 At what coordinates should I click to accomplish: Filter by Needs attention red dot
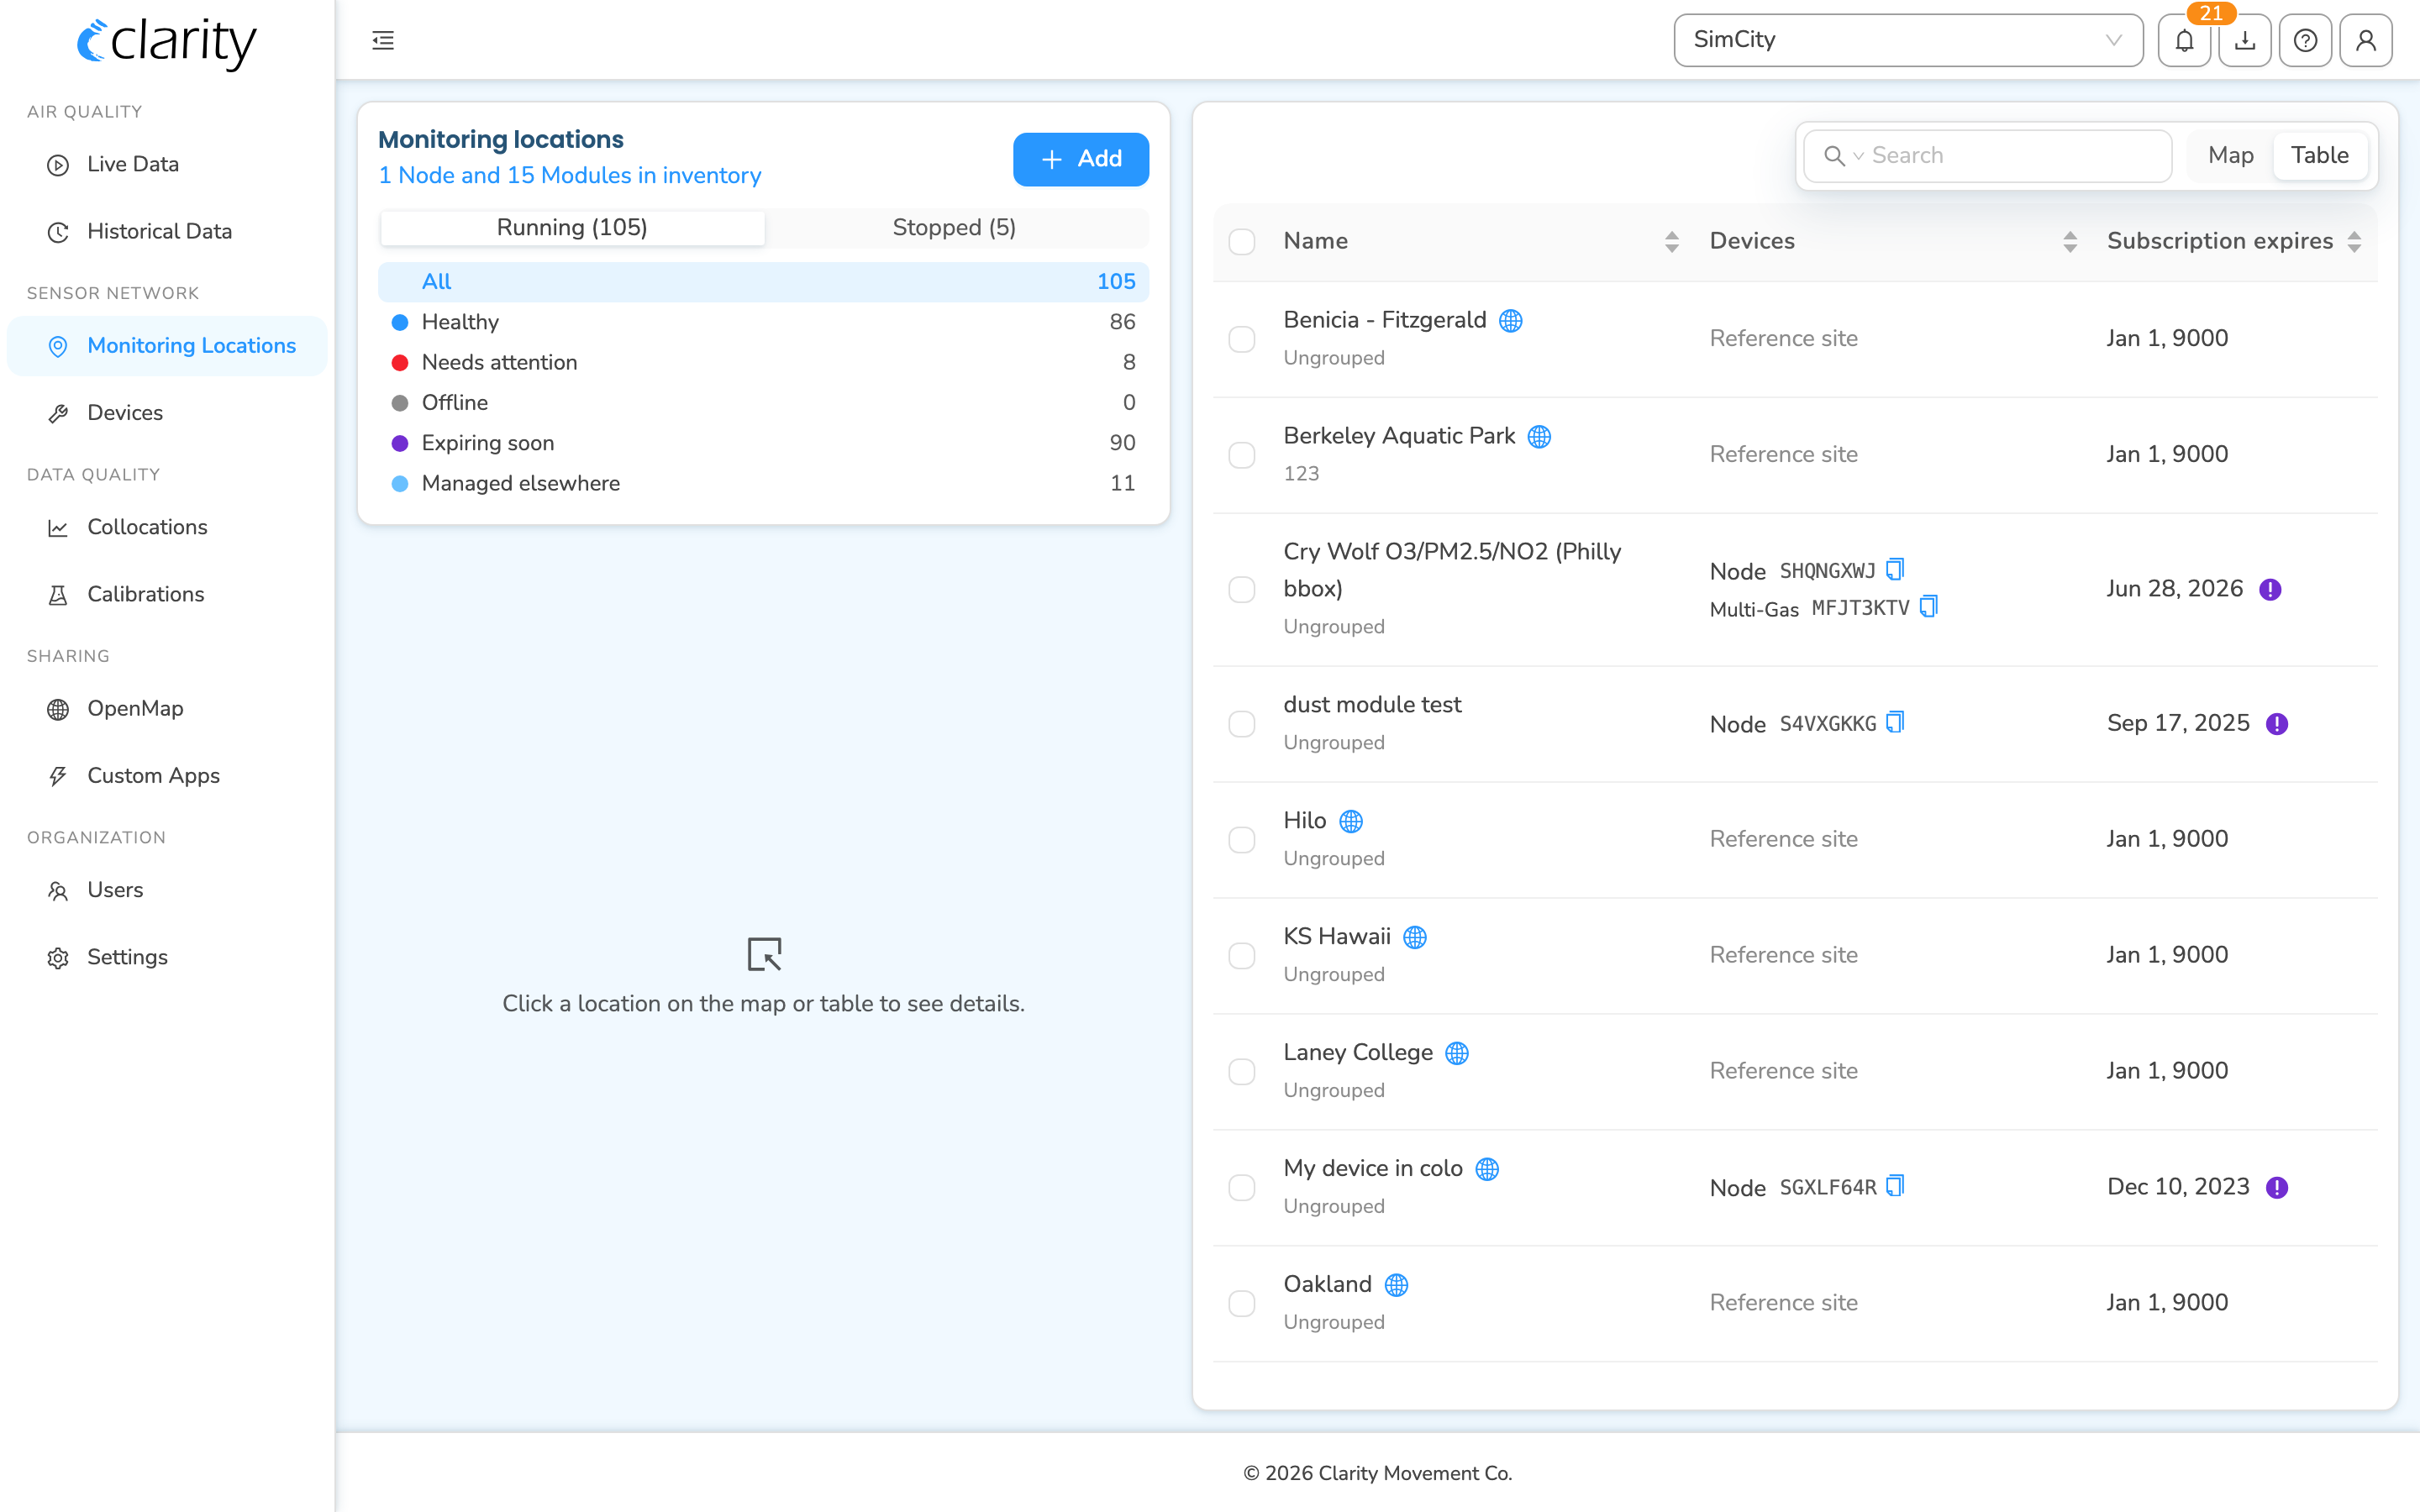(400, 363)
